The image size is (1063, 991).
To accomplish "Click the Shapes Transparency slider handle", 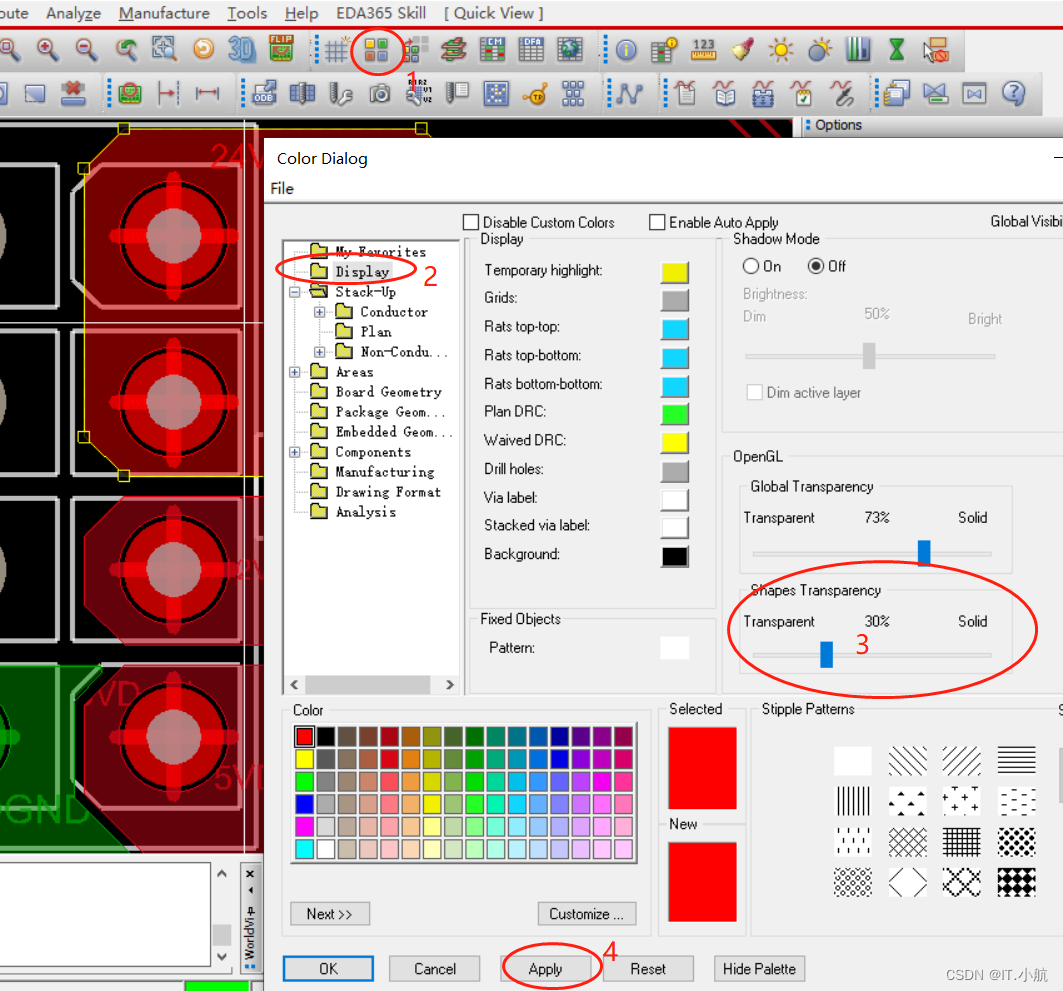I will [826, 654].
